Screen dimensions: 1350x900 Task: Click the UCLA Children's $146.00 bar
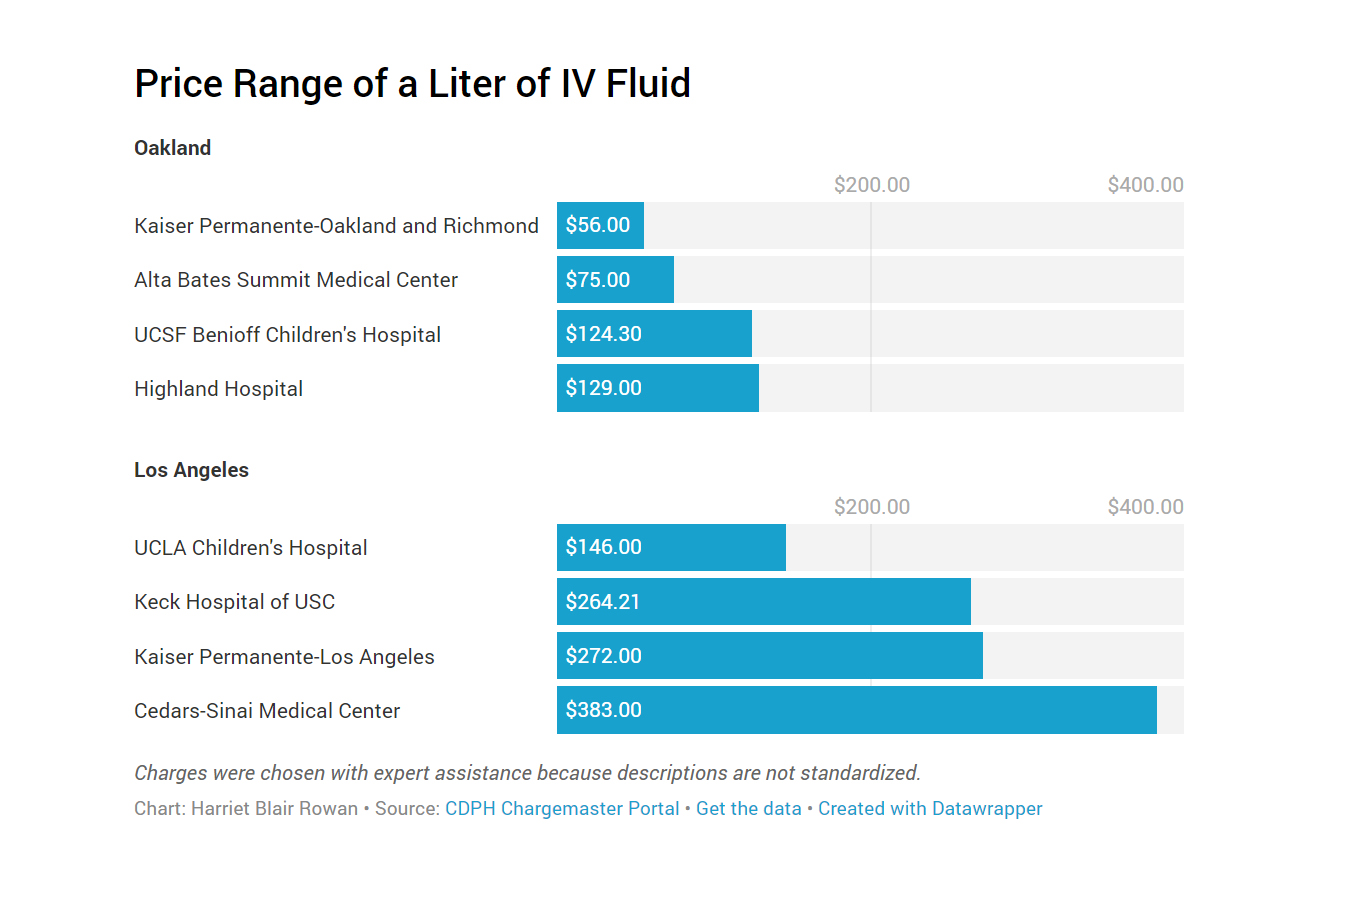pyautogui.click(x=671, y=548)
